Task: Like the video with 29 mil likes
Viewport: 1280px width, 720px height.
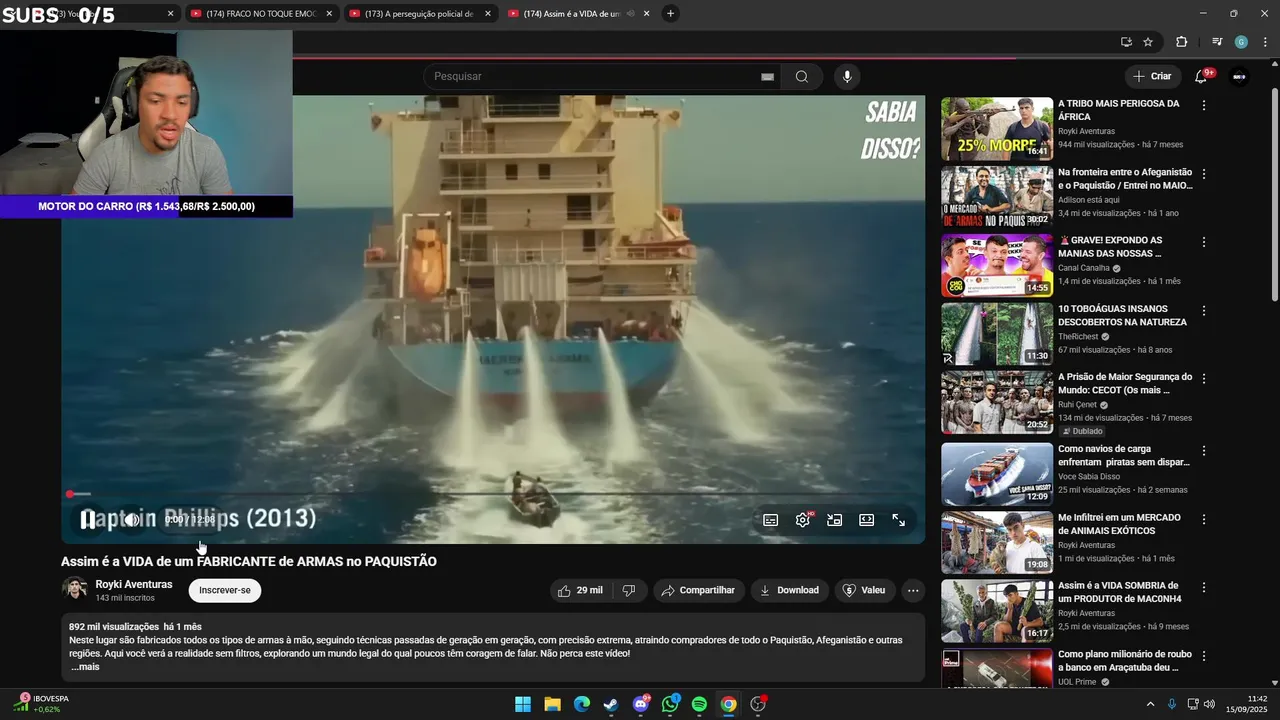Action: [x=580, y=590]
